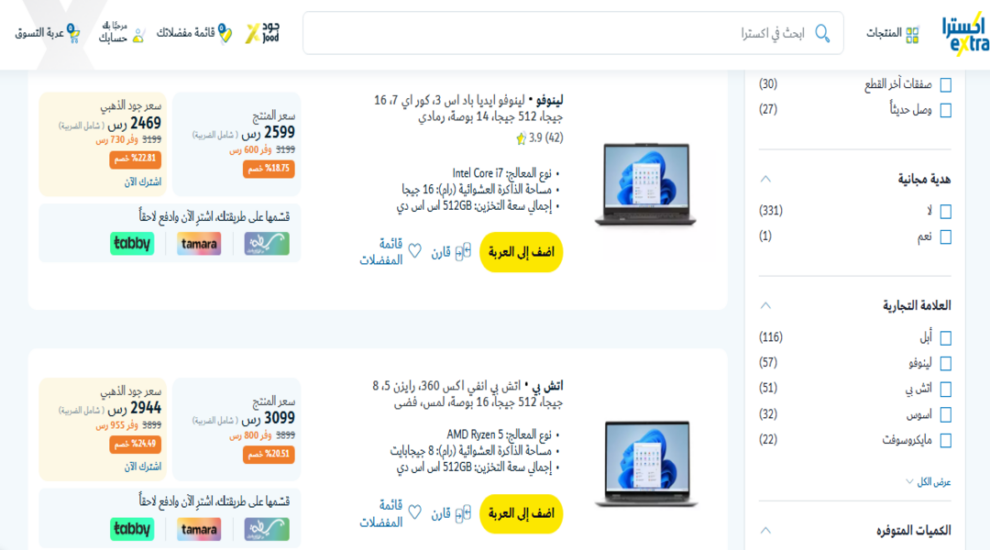
Task: Click the shopping cart icon in header
Action: (73, 33)
